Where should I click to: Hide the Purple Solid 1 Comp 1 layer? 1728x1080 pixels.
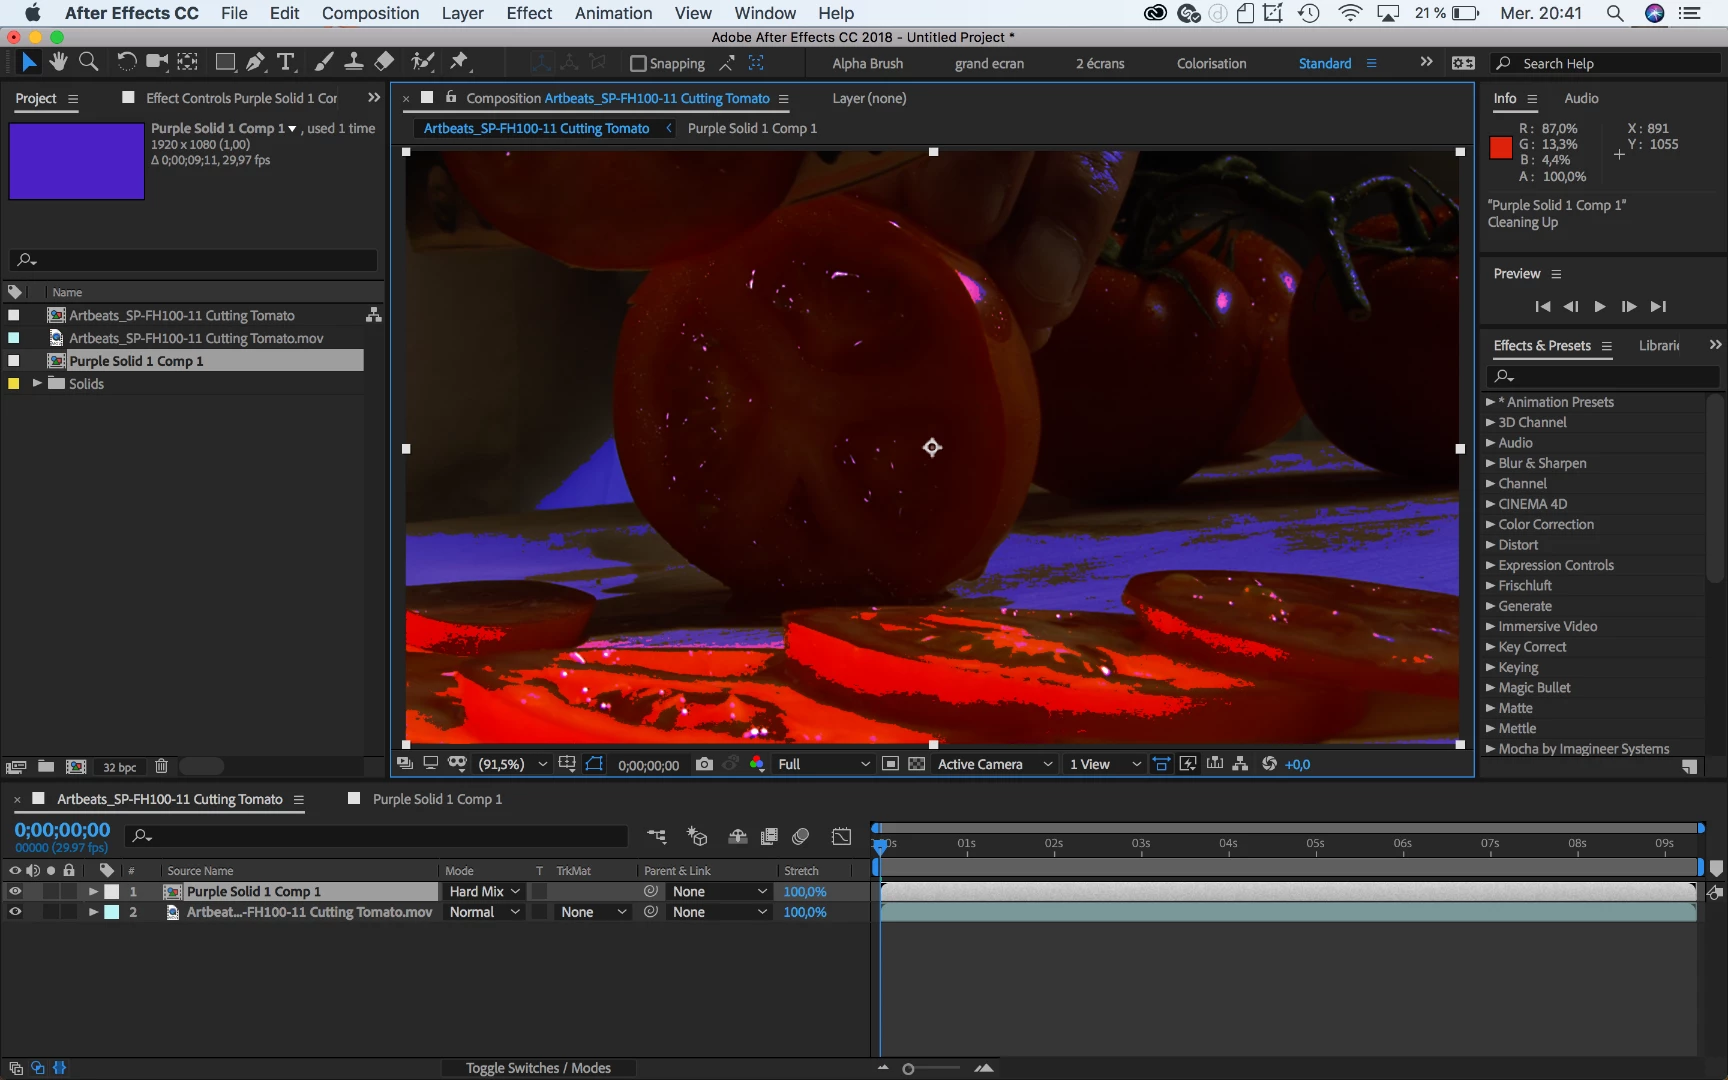(15, 891)
